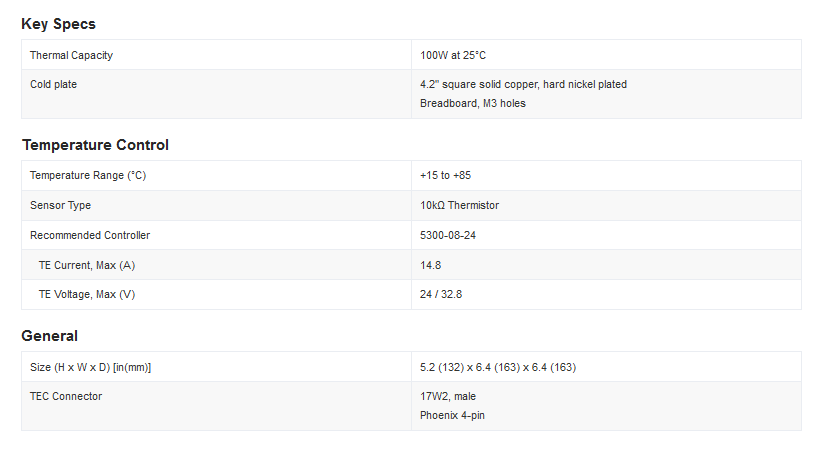Click the 24 / 32.8 voltage value
Screen dimensions: 821x463
(441, 295)
